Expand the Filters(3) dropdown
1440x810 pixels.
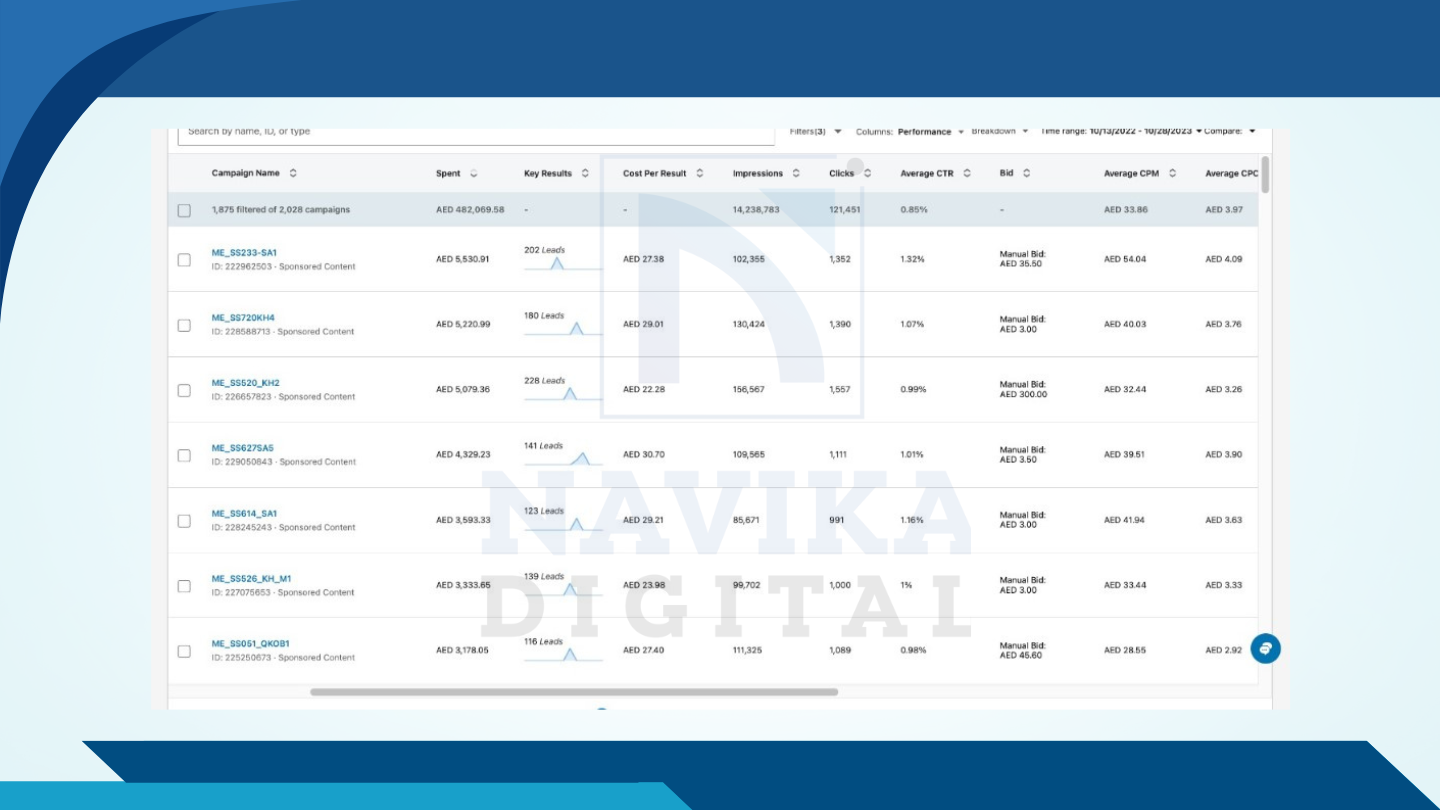(x=815, y=131)
